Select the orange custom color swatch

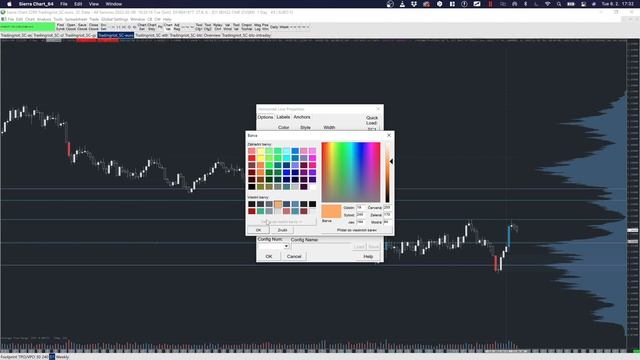coord(278,204)
